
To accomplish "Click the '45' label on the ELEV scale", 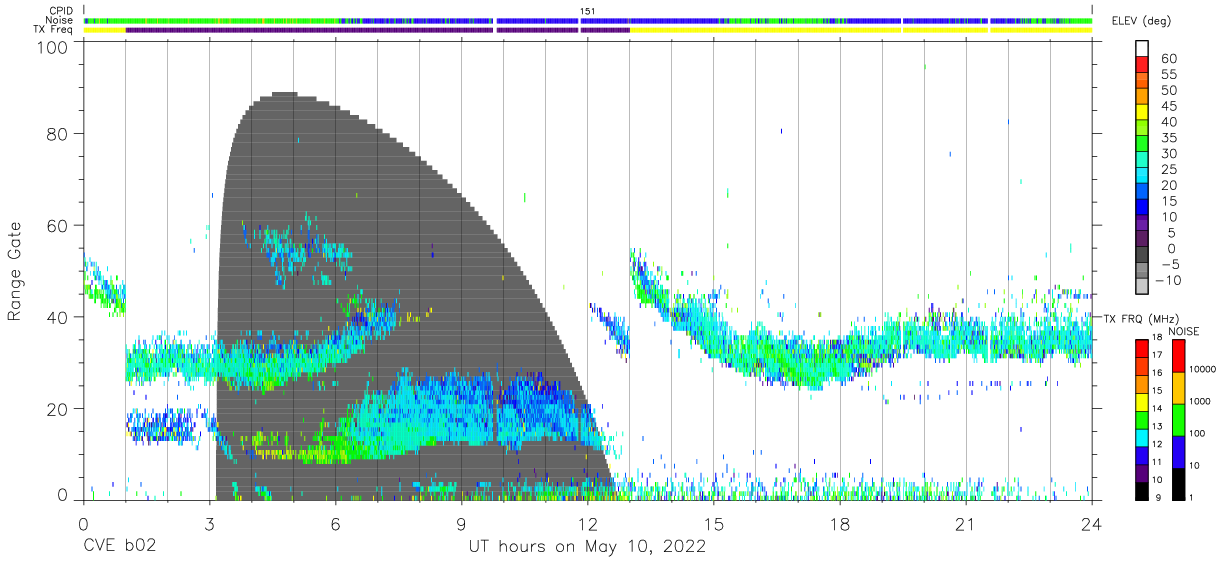I will (1169, 106).
